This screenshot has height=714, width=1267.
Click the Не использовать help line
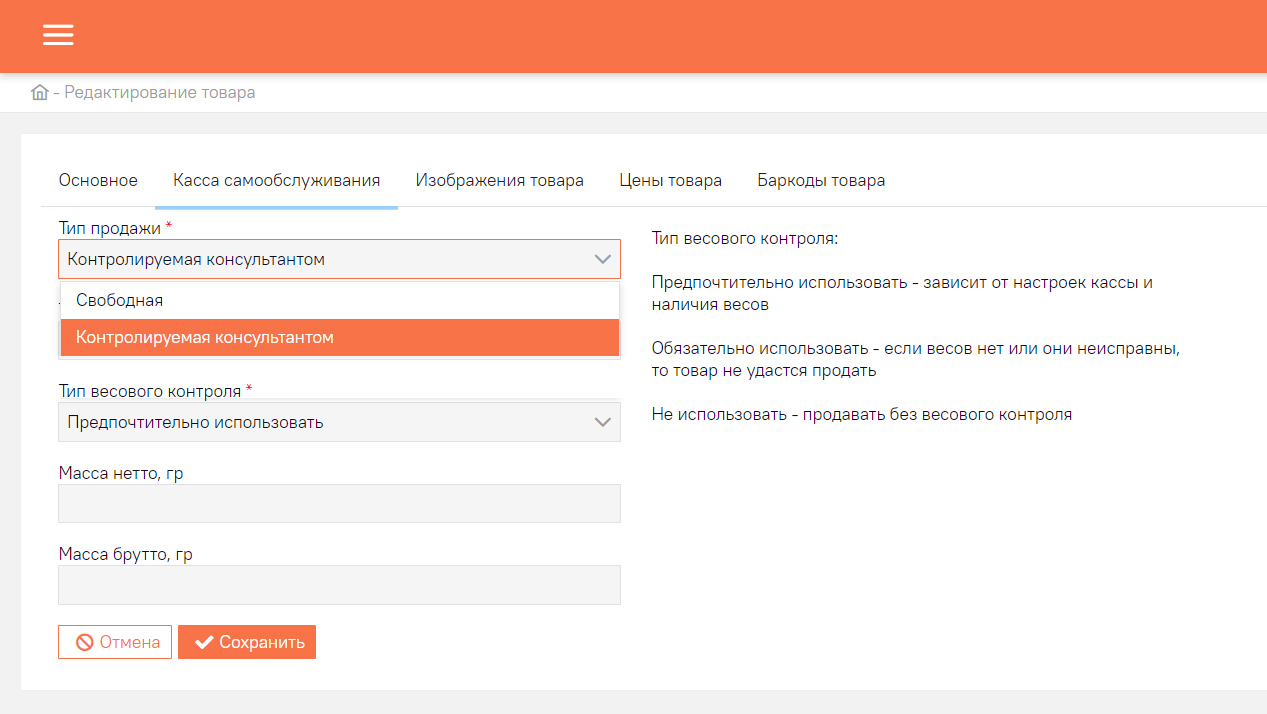(862, 414)
